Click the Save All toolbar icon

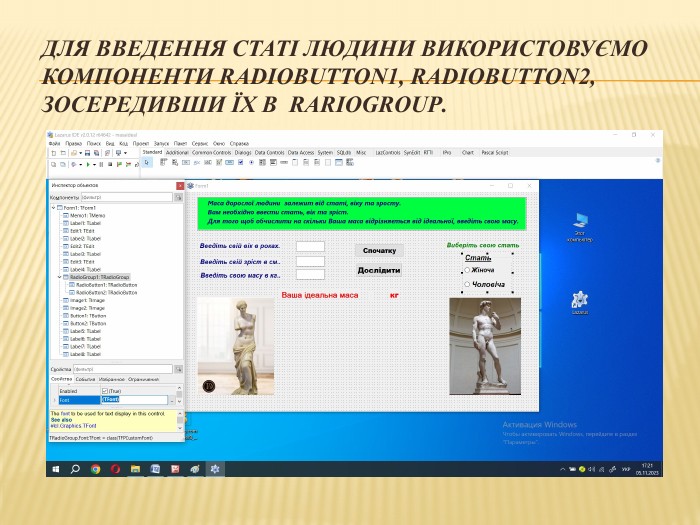click(x=96, y=153)
